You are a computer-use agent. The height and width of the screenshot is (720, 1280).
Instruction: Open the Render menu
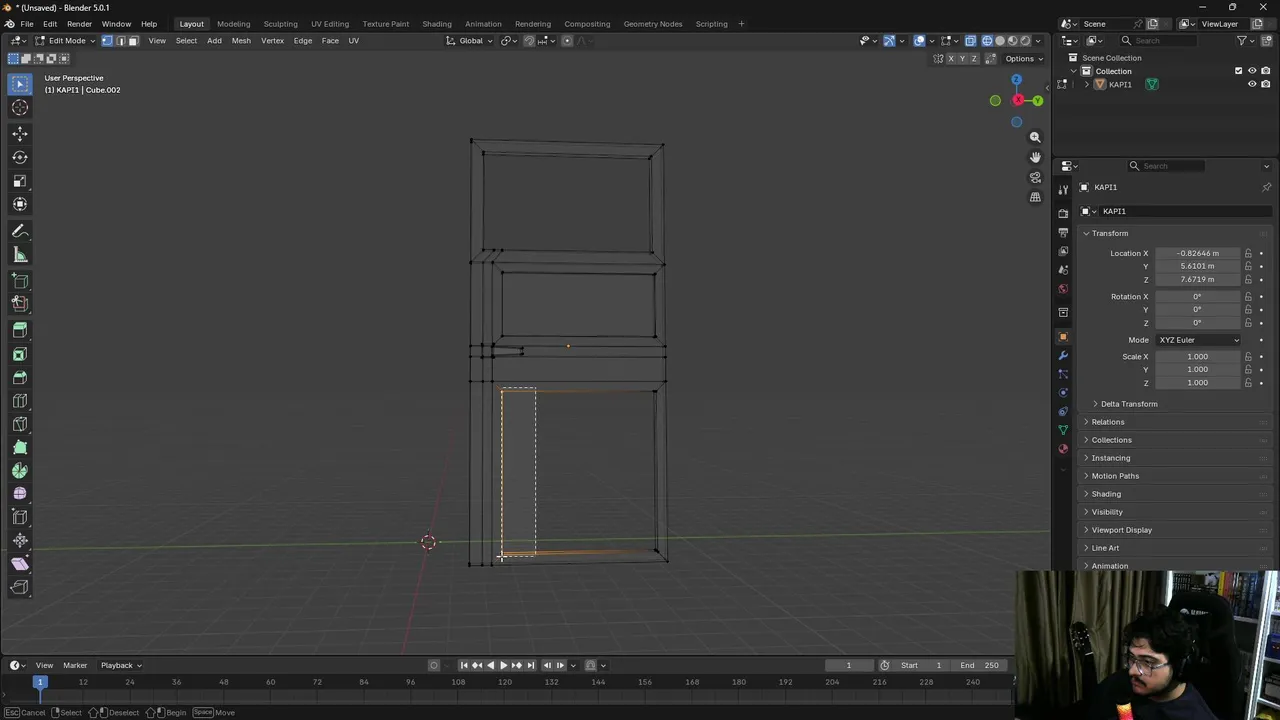[x=79, y=24]
